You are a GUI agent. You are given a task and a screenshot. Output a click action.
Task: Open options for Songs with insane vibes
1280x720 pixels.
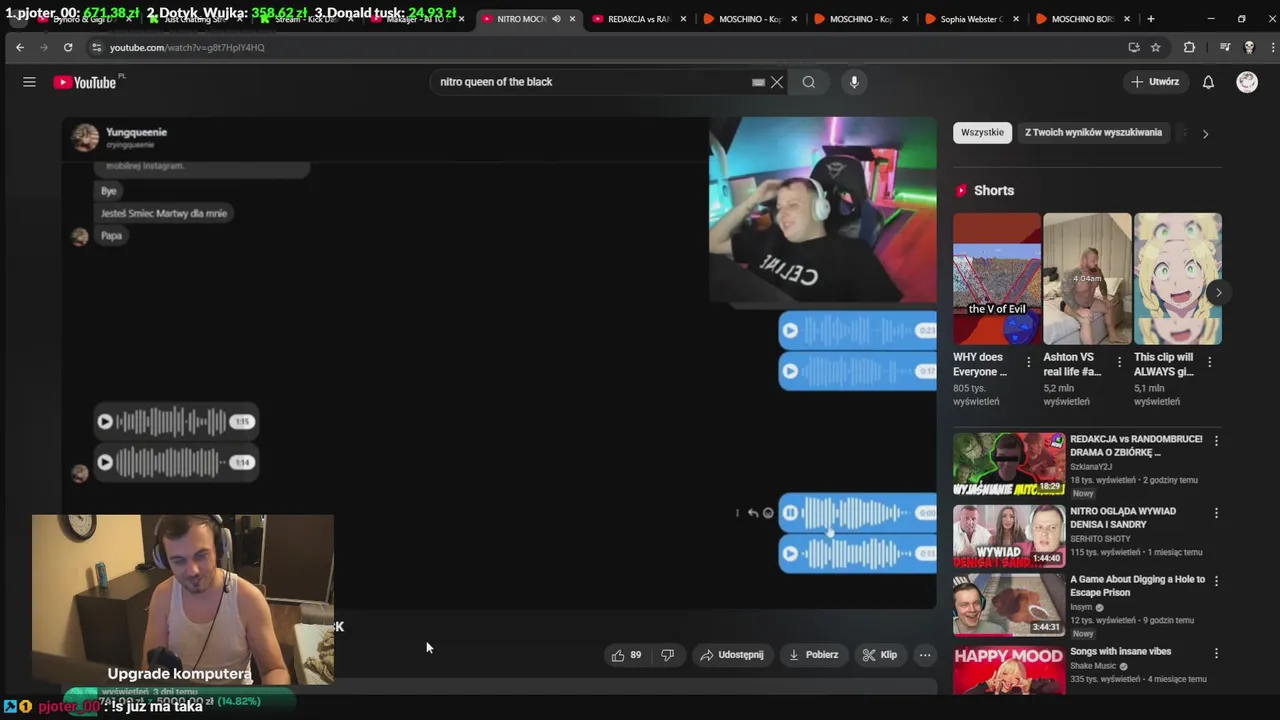pyautogui.click(x=1216, y=653)
